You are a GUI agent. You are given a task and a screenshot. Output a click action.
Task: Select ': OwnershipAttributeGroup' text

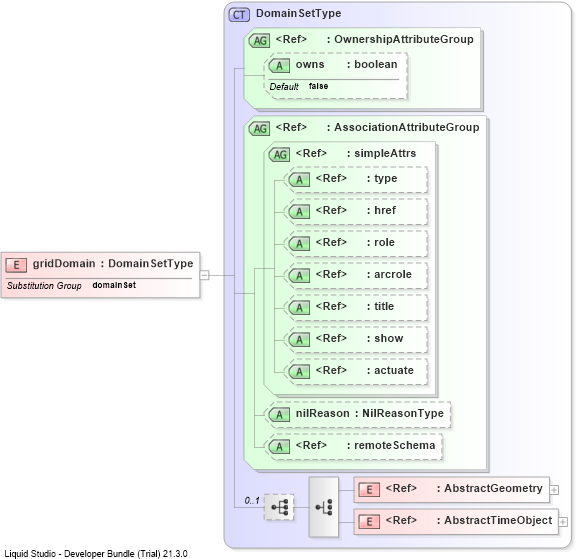(400, 39)
